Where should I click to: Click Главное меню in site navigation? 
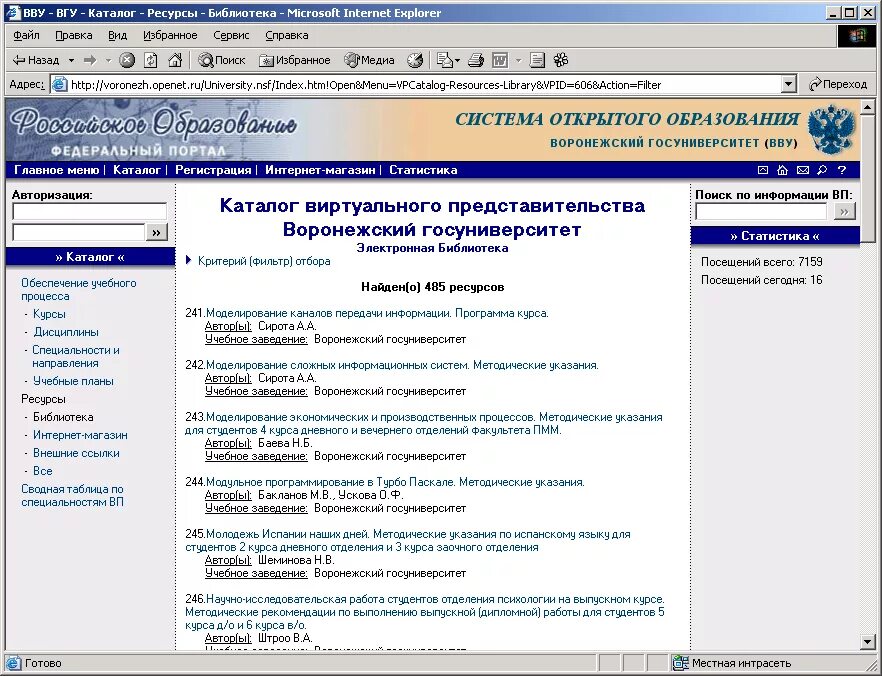[56, 170]
